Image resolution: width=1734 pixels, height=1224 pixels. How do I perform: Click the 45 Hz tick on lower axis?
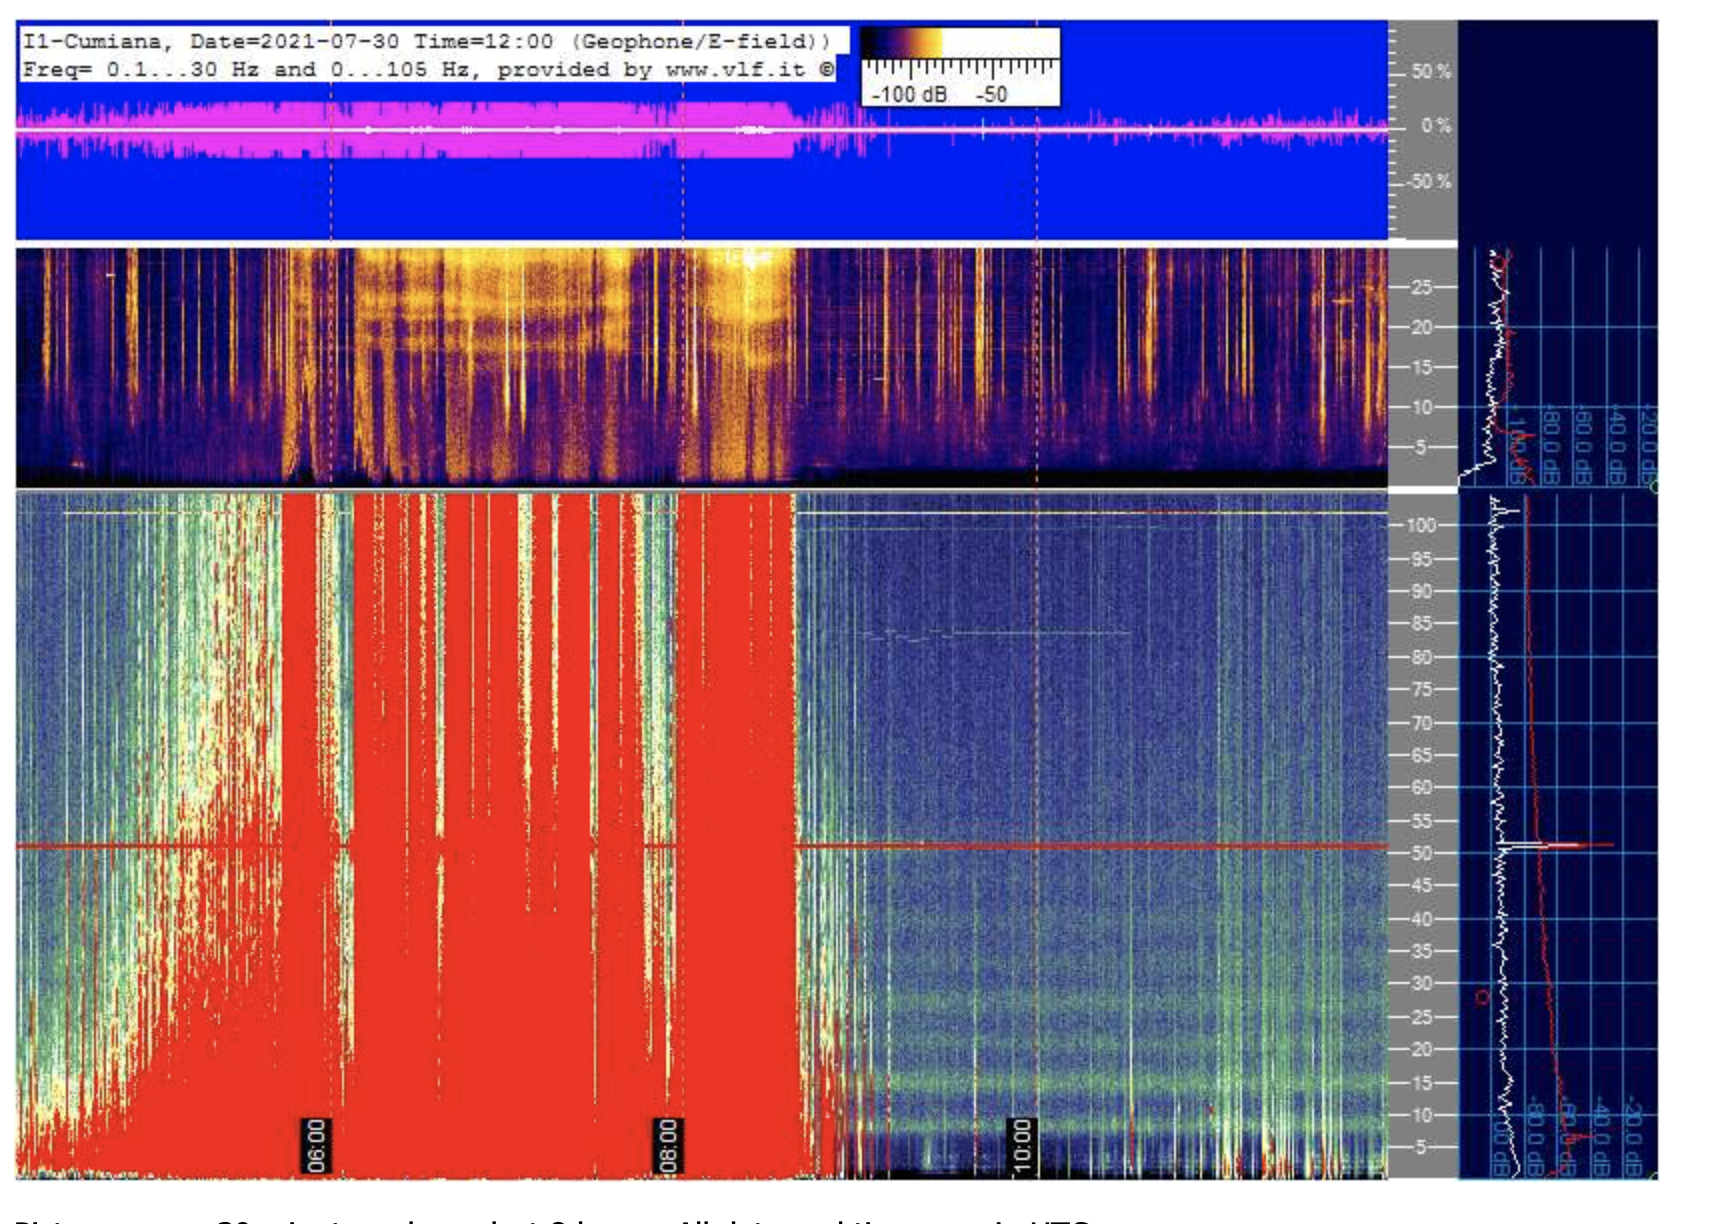[1421, 885]
